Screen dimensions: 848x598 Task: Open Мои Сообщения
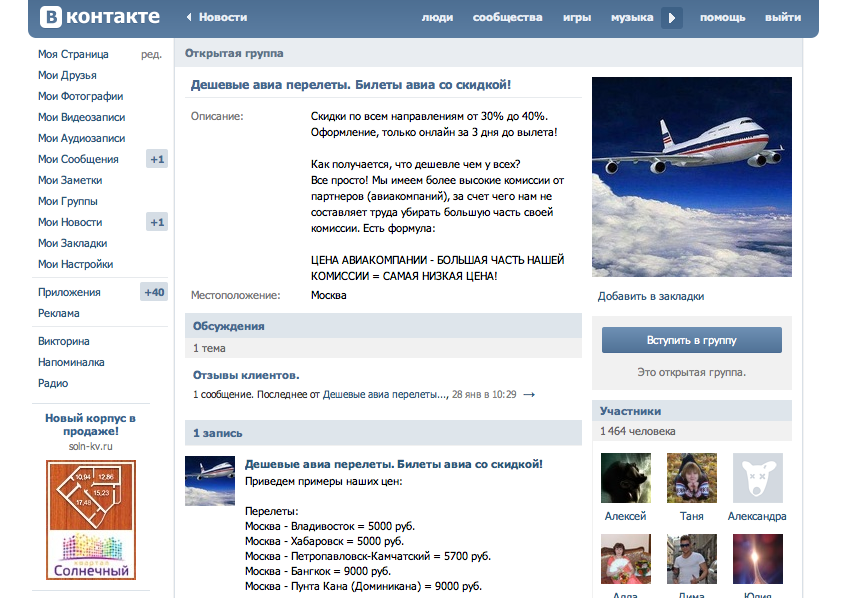(x=78, y=159)
